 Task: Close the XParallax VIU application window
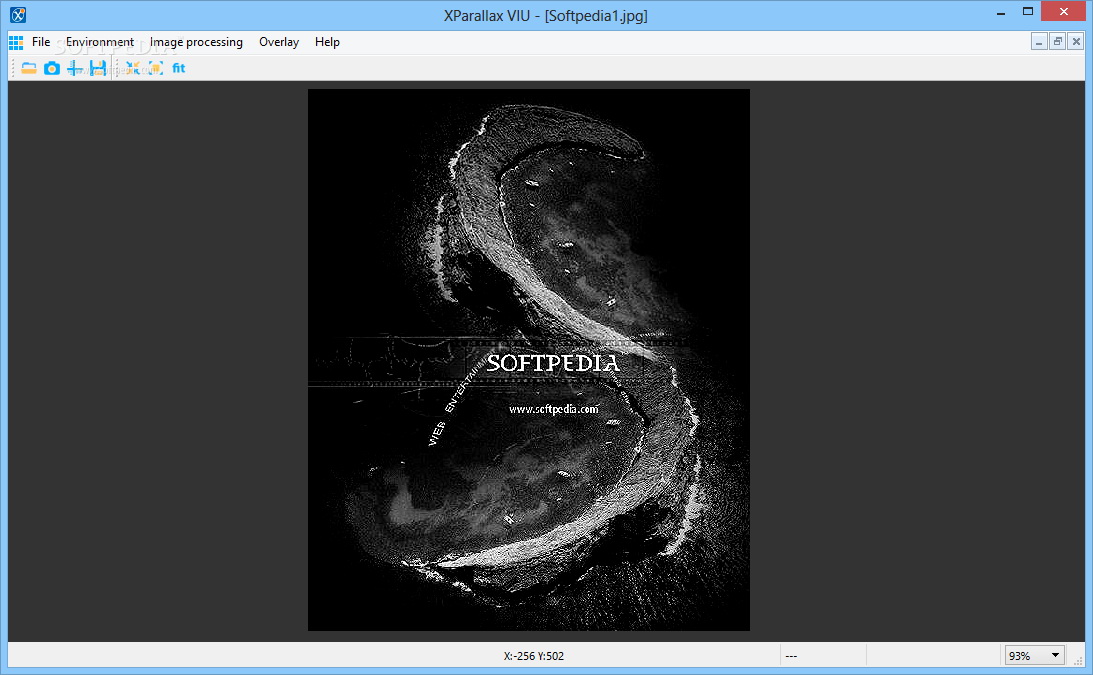point(1064,11)
